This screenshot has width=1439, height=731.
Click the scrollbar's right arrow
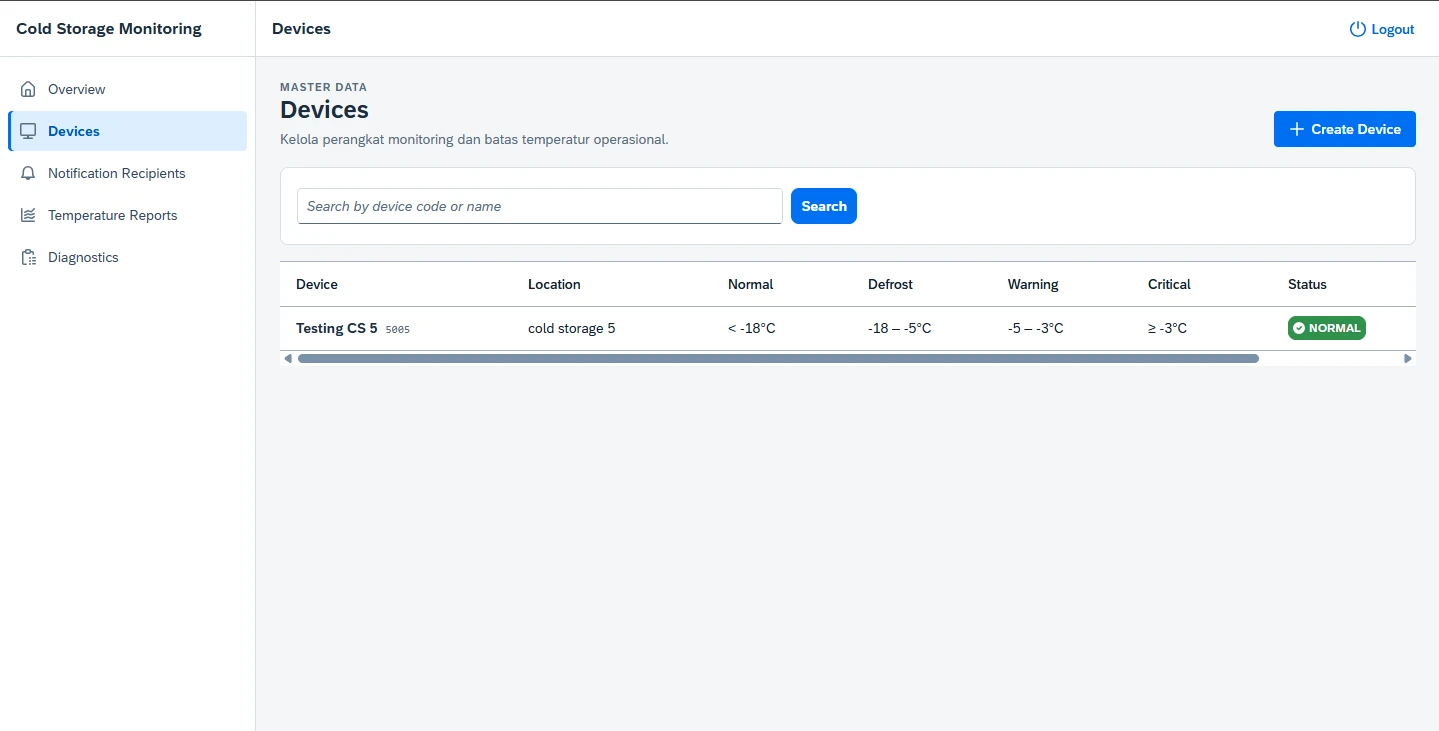[1408, 358]
